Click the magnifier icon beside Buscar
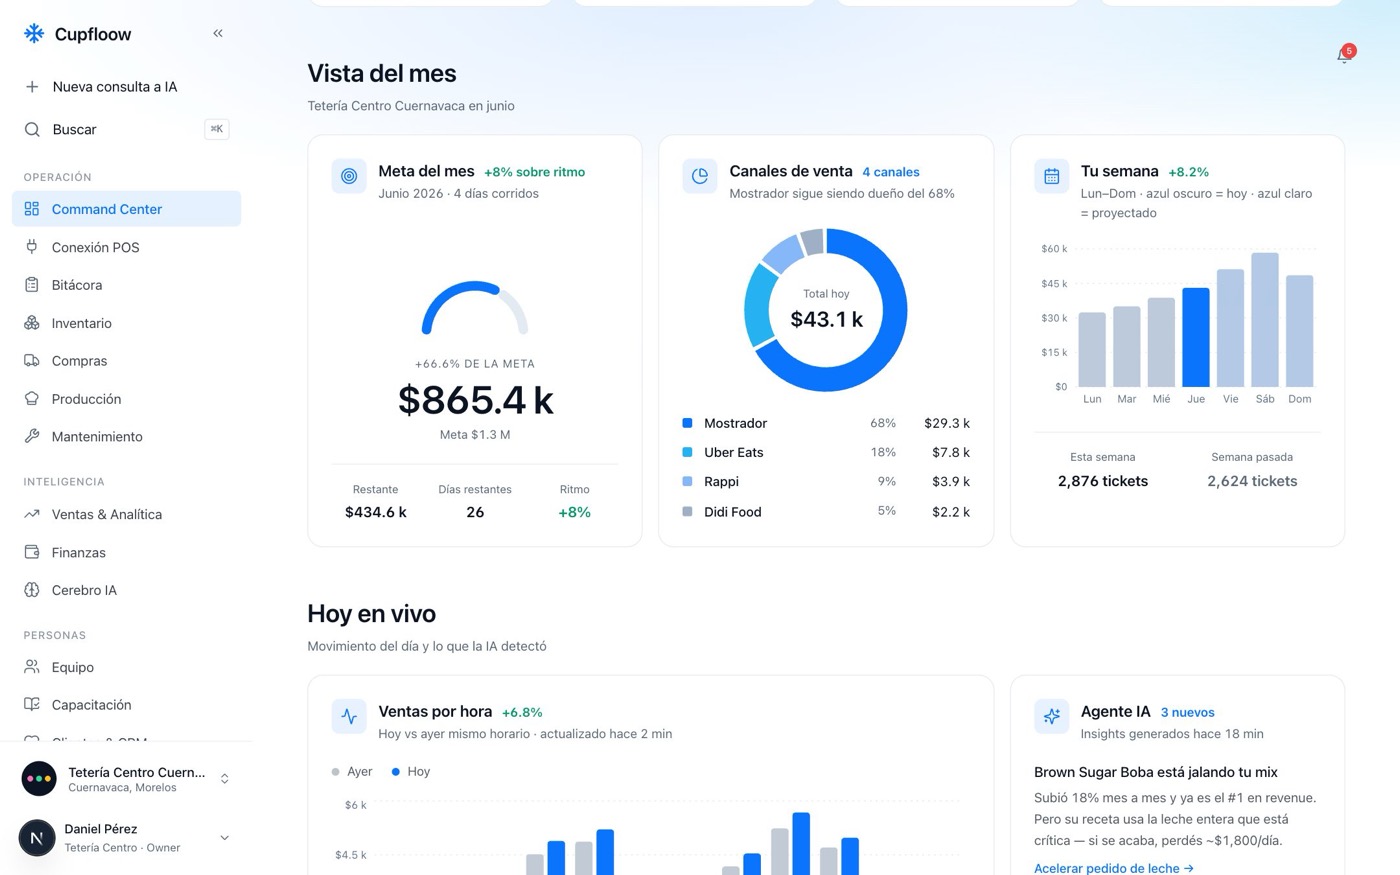This screenshot has height=875, width=1400. (32, 129)
